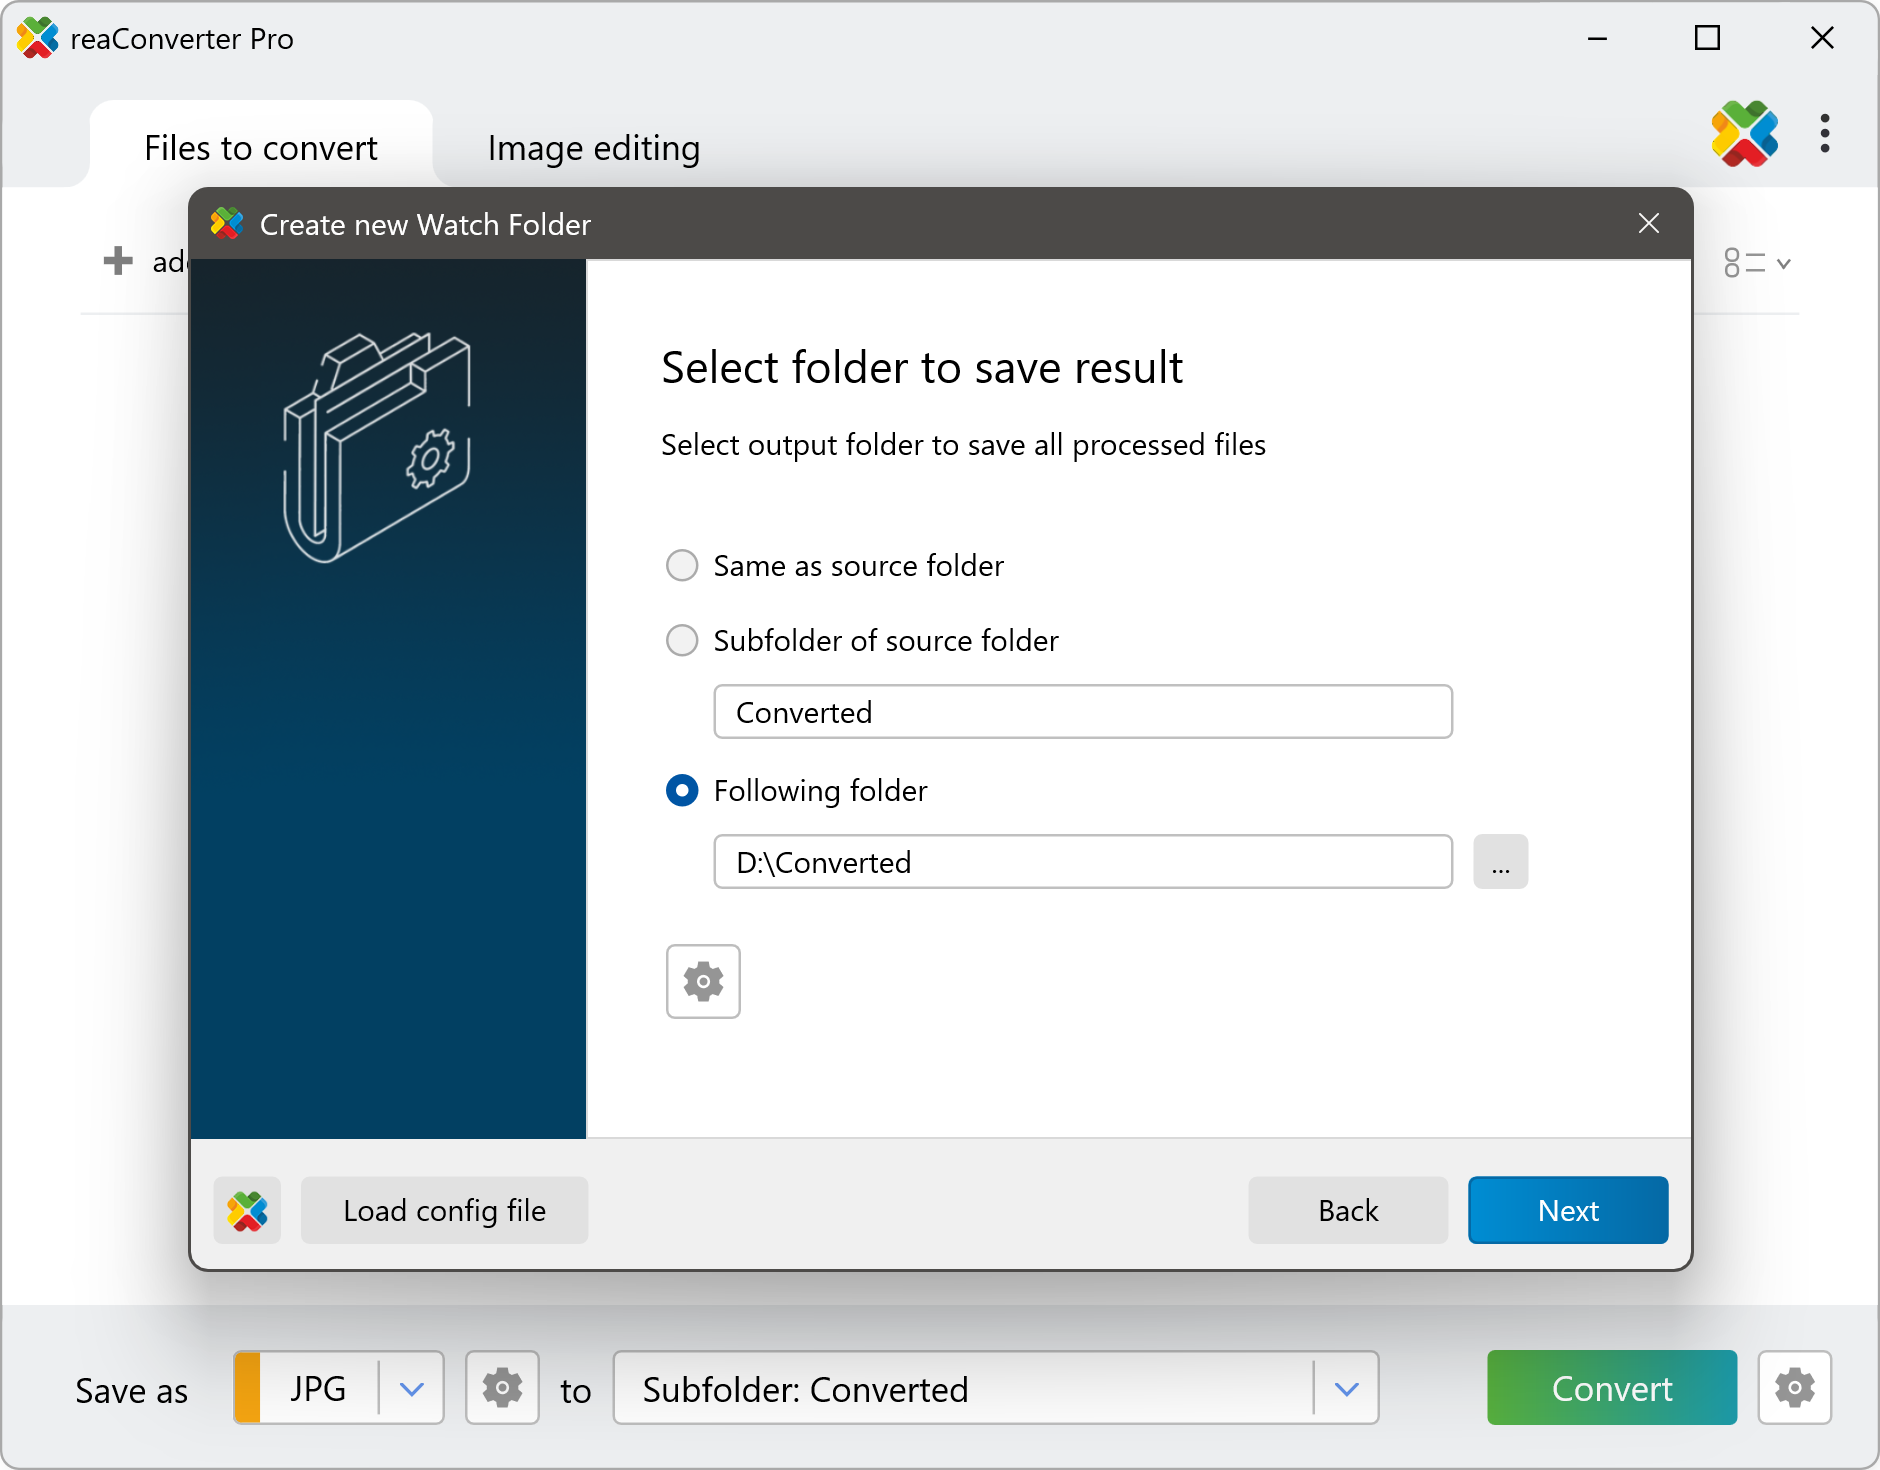Click the plus add files icon
This screenshot has height=1470, width=1880.
[x=118, y=261]
